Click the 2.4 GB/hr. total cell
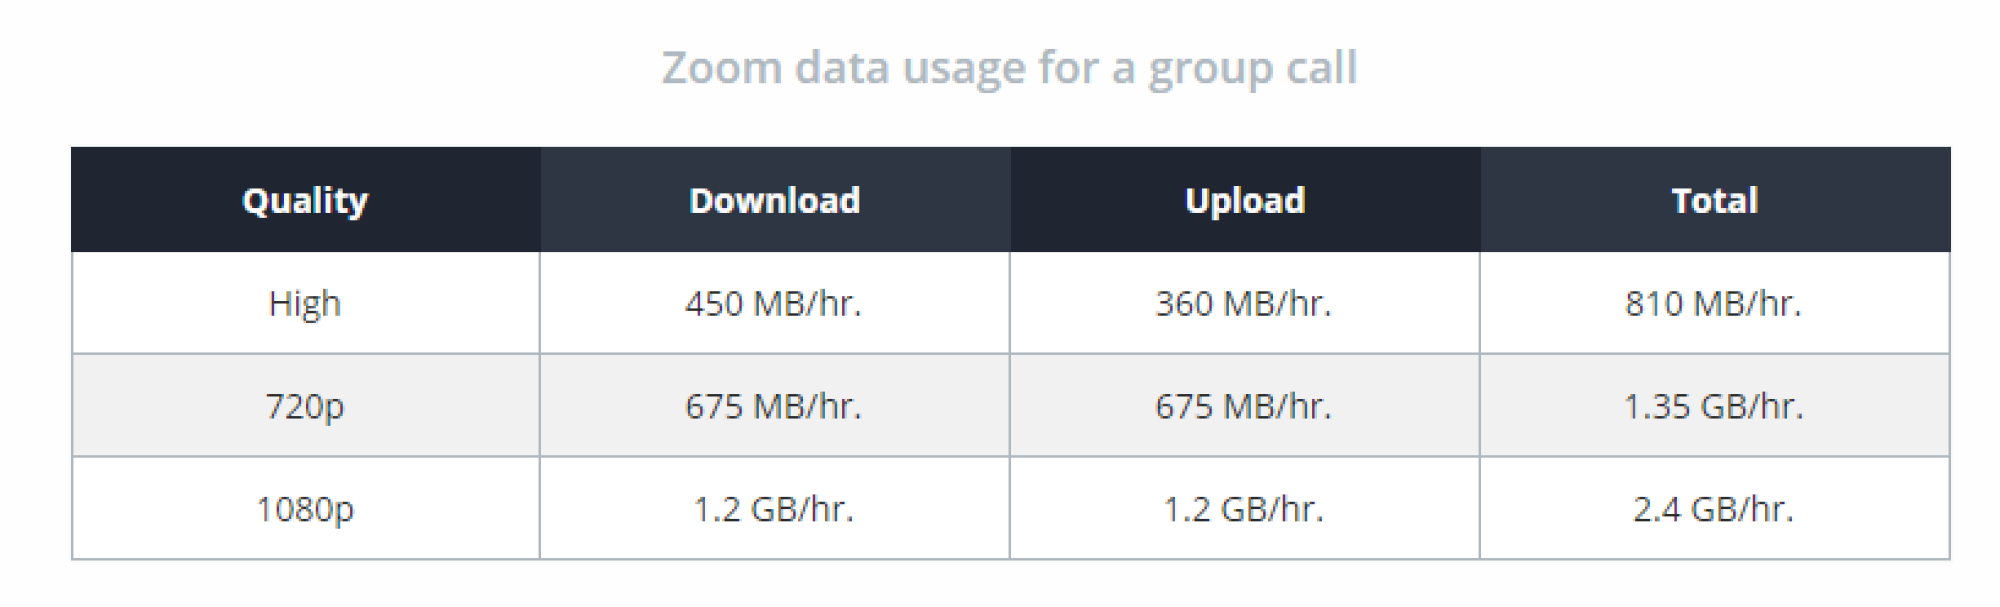This screenshot has width=2000, height=607. point(1715,509)
